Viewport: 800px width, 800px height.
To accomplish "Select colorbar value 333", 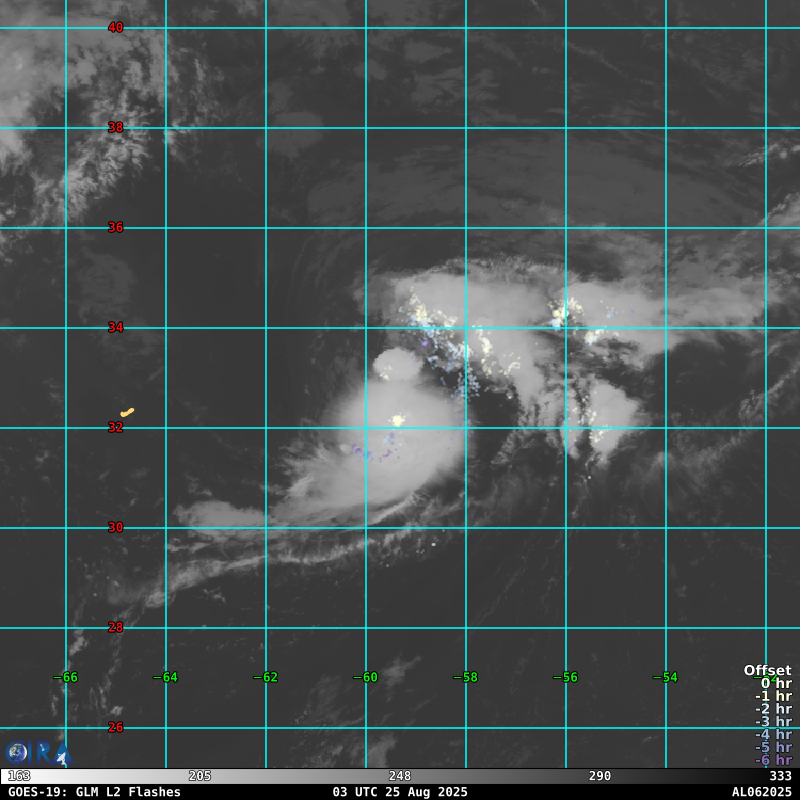I will click(x=781, y=777).
